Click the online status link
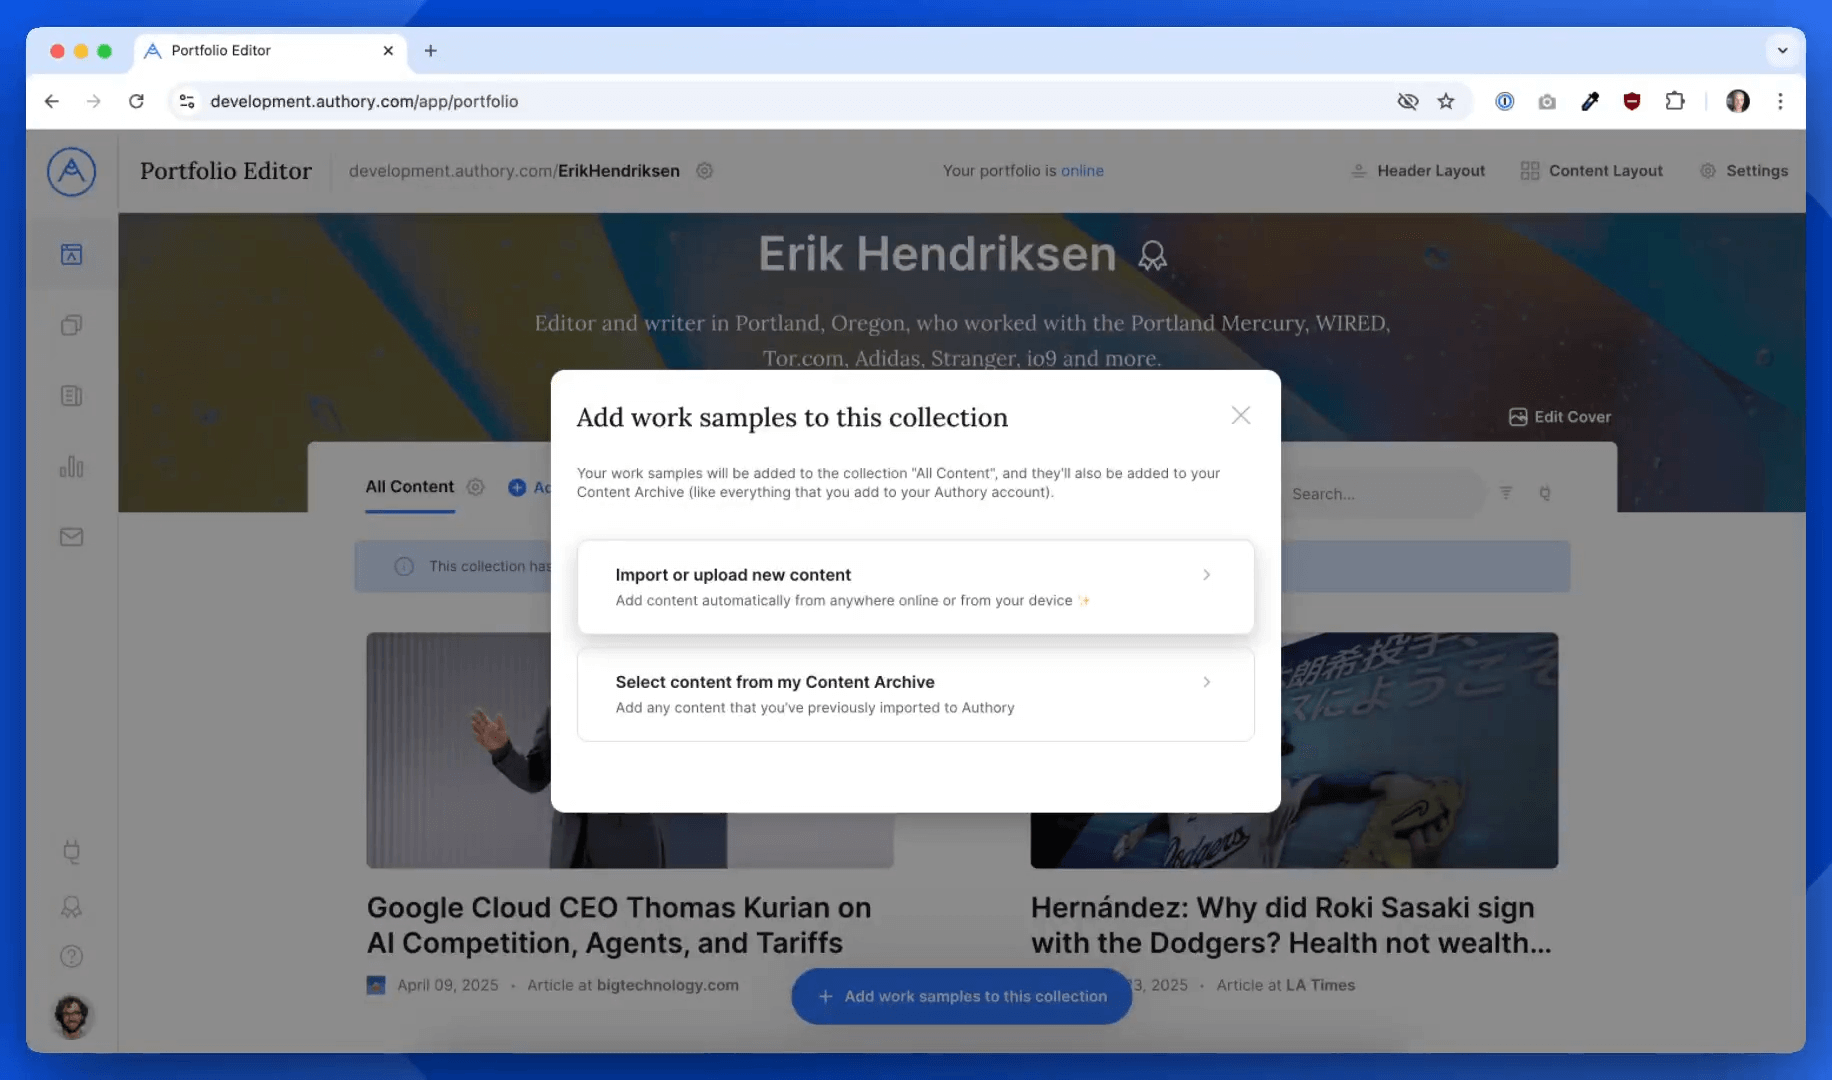 point(1082,171)
